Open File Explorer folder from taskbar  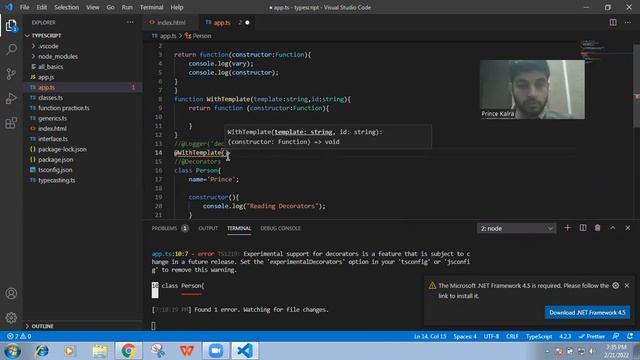(100, 351)
